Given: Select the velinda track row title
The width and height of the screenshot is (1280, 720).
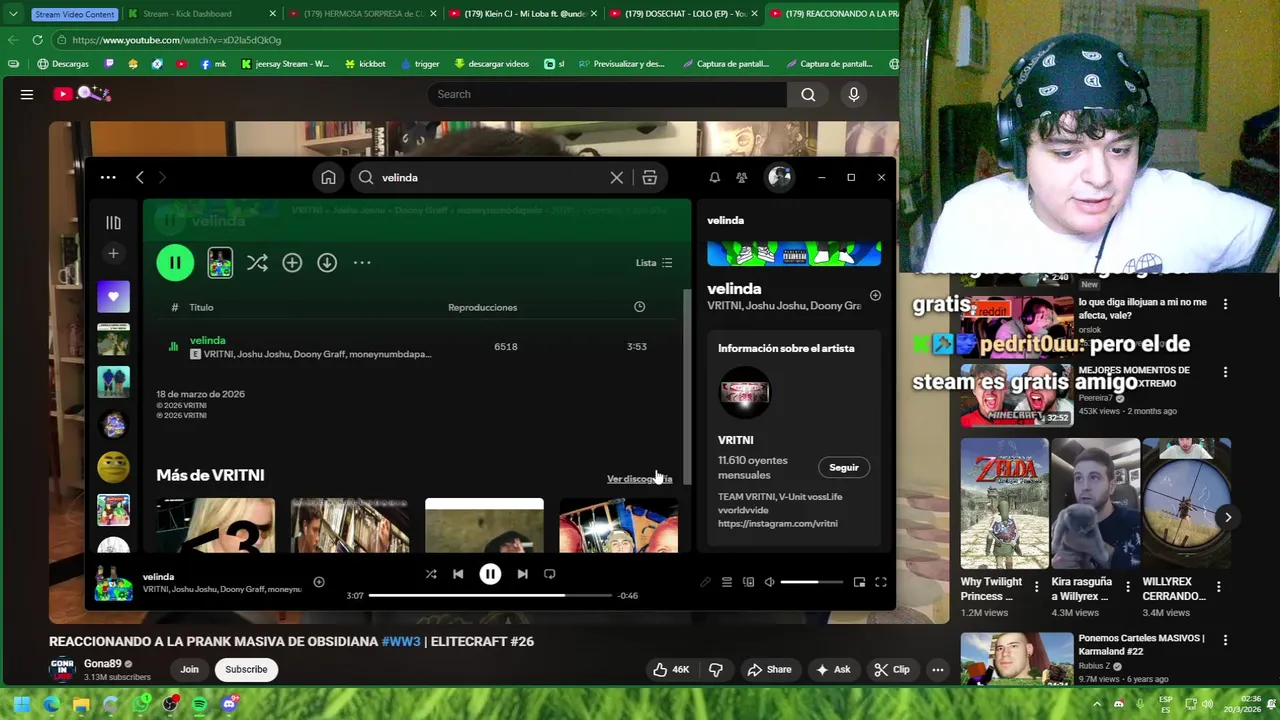Looking at the screenshot, I should [x=208, y=340].
